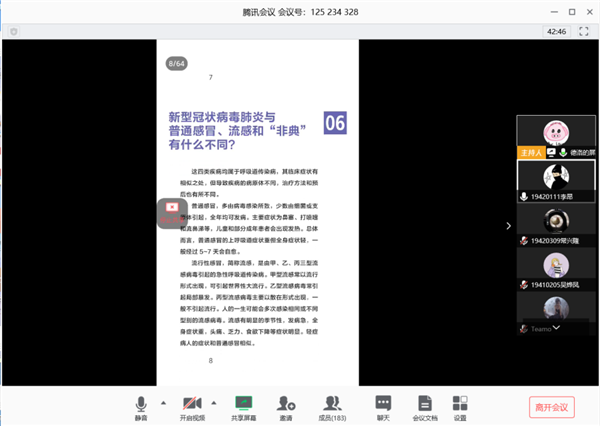
Task: Enter full screen mode
Action: pyautogui.click(x=584, y=32)
